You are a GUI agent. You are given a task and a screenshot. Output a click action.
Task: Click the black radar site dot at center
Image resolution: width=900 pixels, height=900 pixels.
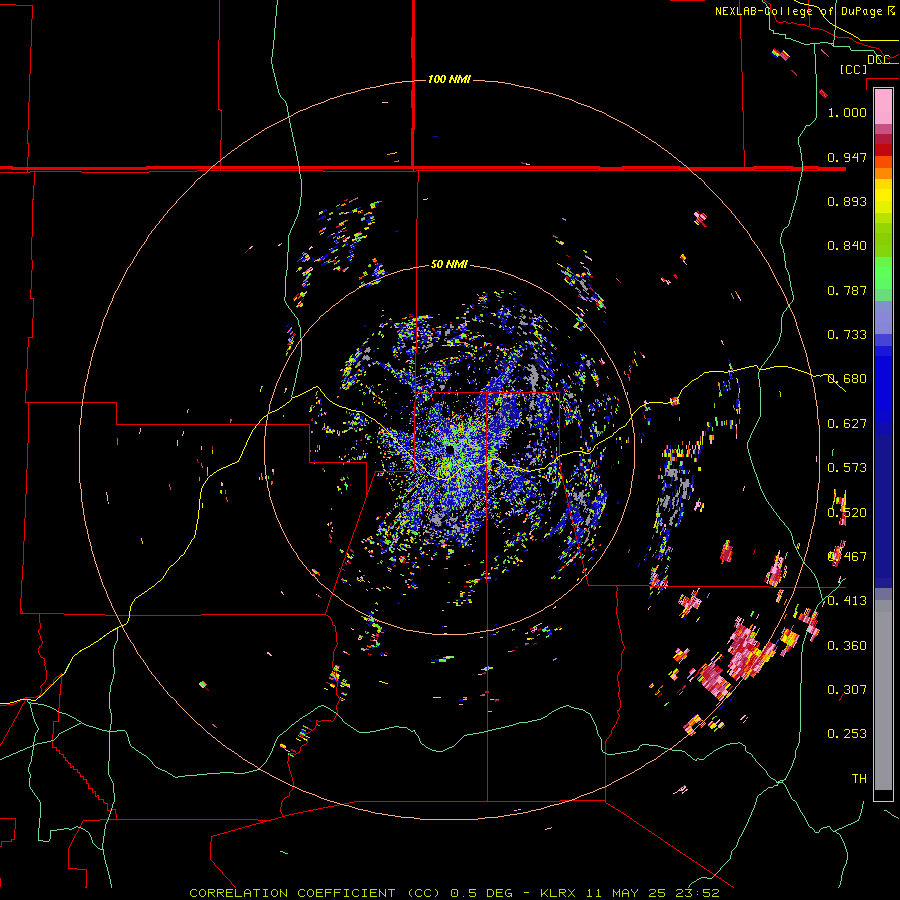pos(449,449)
